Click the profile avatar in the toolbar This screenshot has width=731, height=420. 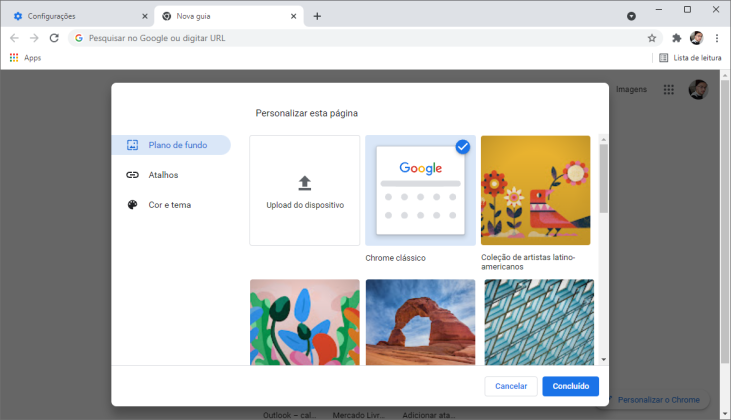[697, 38]
